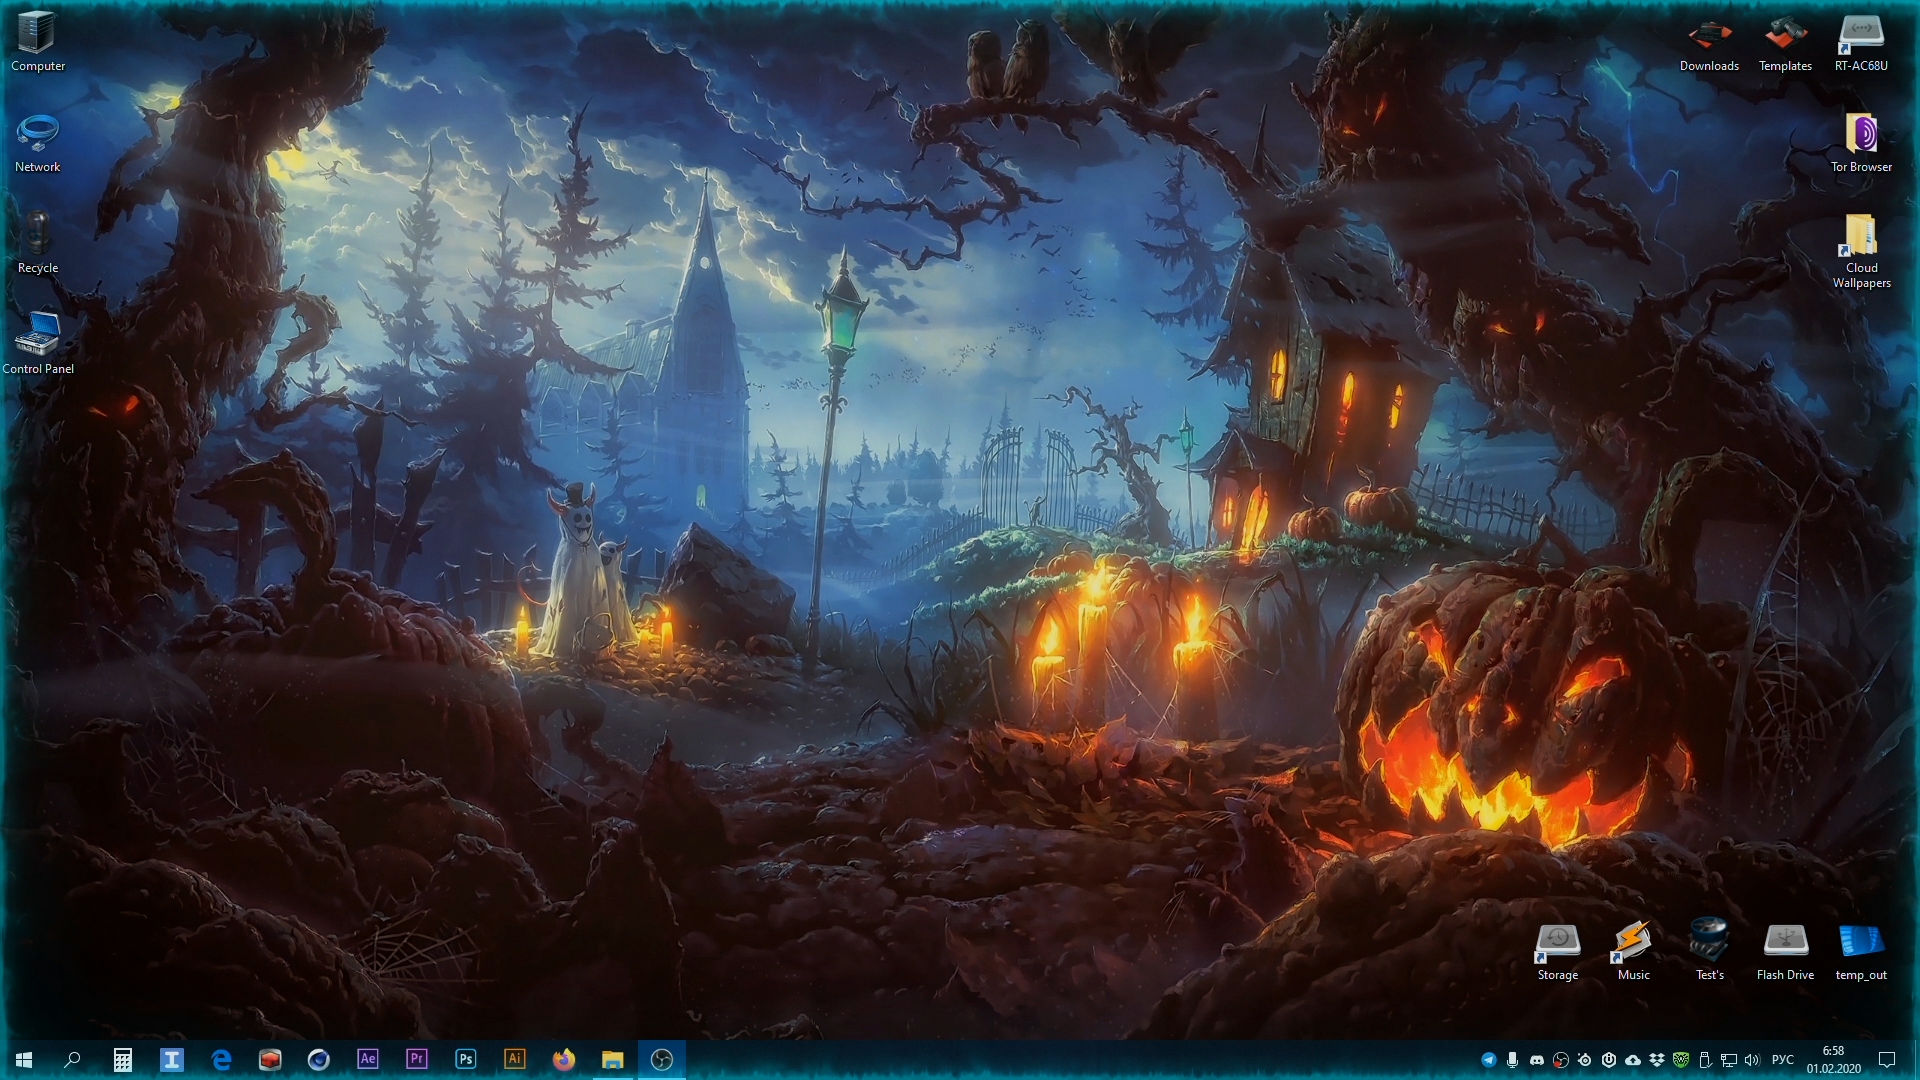Screen dimensions: 1920x1080
Task: Open the Windows Start menu
Action: tap(24, 1059)
